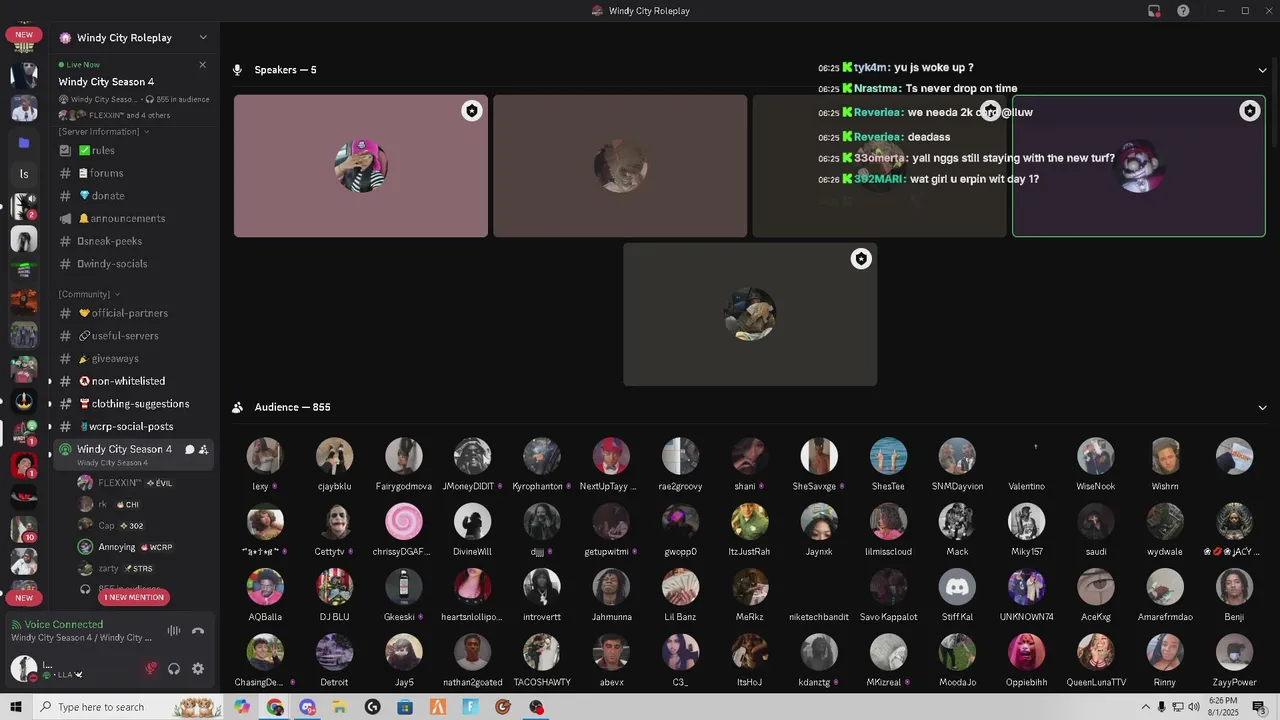Open Google Chrome from taskbar
This screenshot has width=1280, height=720.
coord(275,707)
